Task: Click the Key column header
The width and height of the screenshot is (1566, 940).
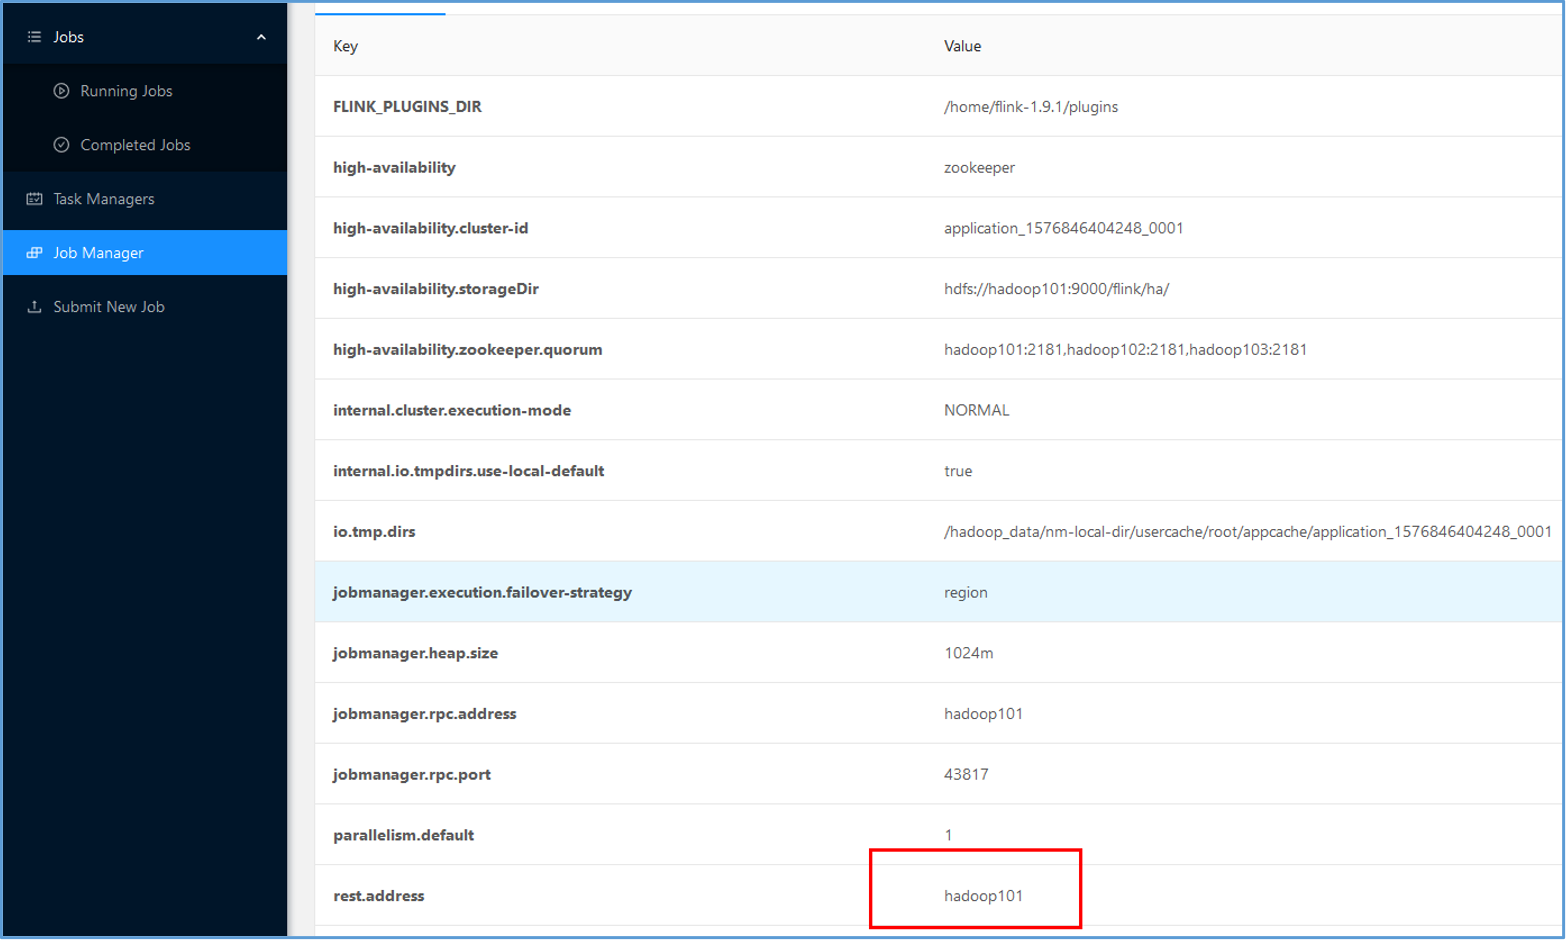Action: (x=345, y=46)
